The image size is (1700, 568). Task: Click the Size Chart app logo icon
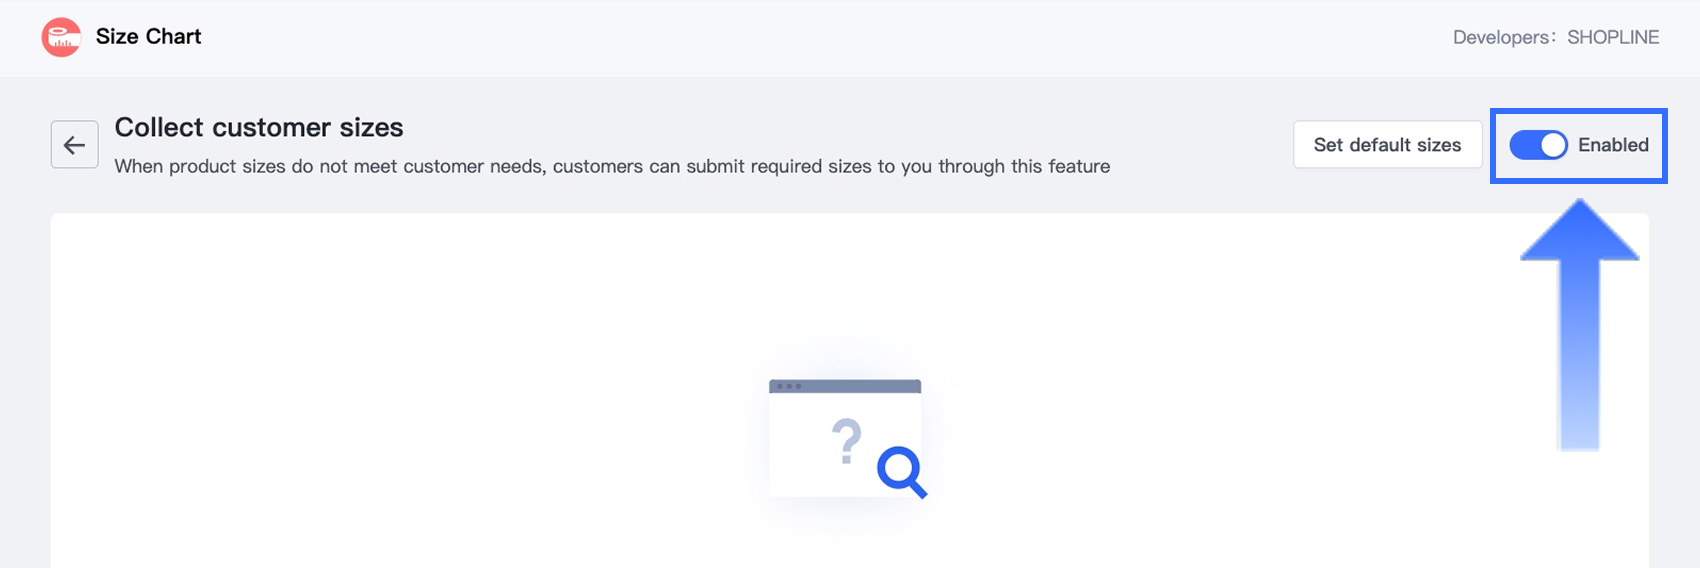[61, 37]
